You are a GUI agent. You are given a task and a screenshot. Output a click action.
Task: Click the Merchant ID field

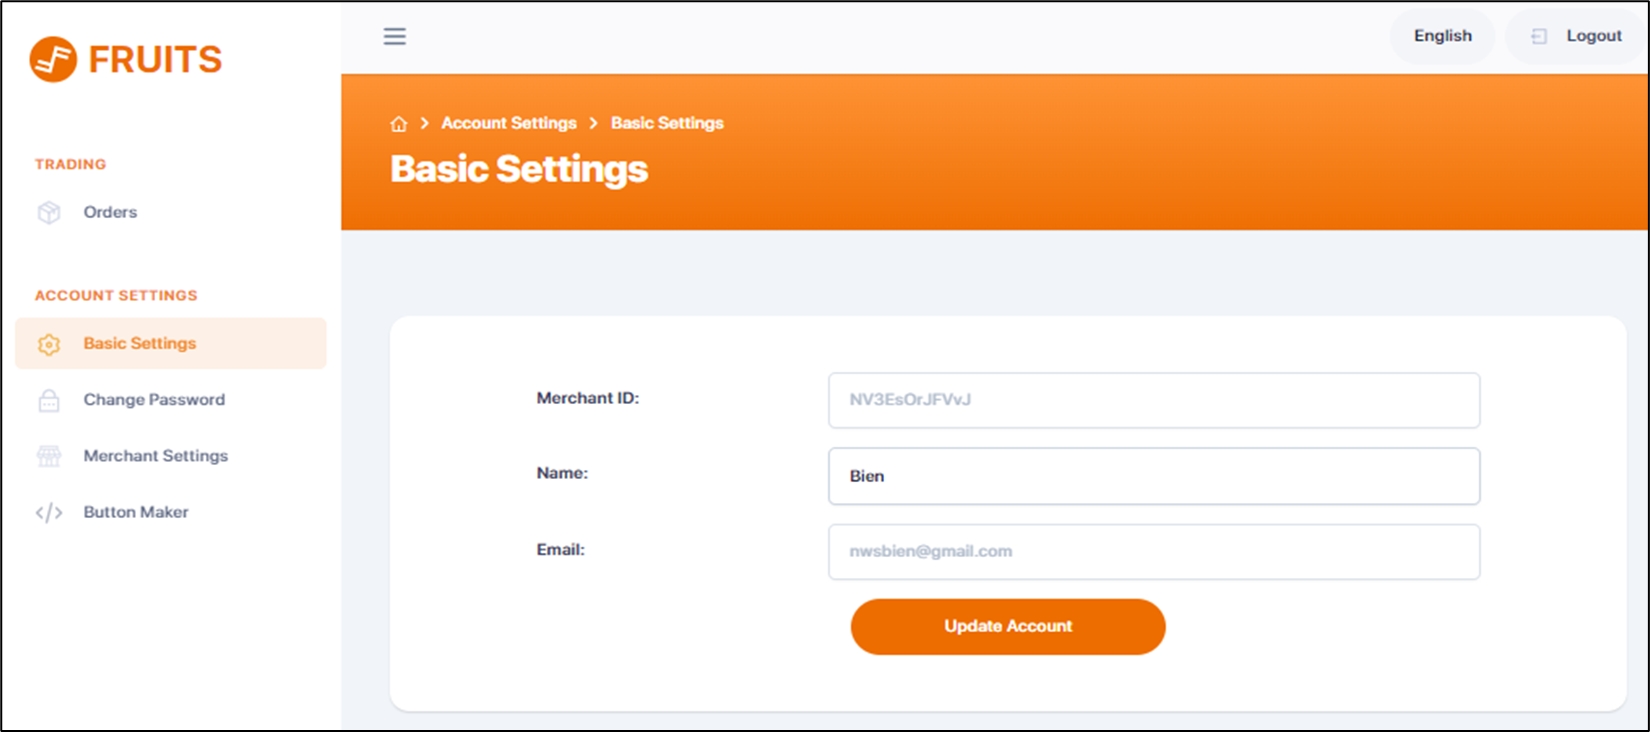(x=1153, y=400)
